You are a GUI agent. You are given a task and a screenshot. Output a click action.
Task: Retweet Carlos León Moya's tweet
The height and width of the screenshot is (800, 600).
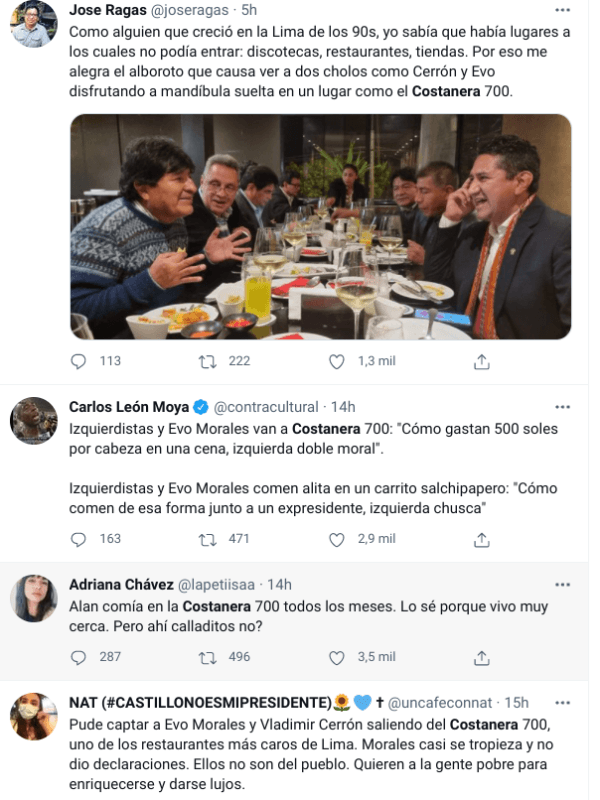coord(208,539)
